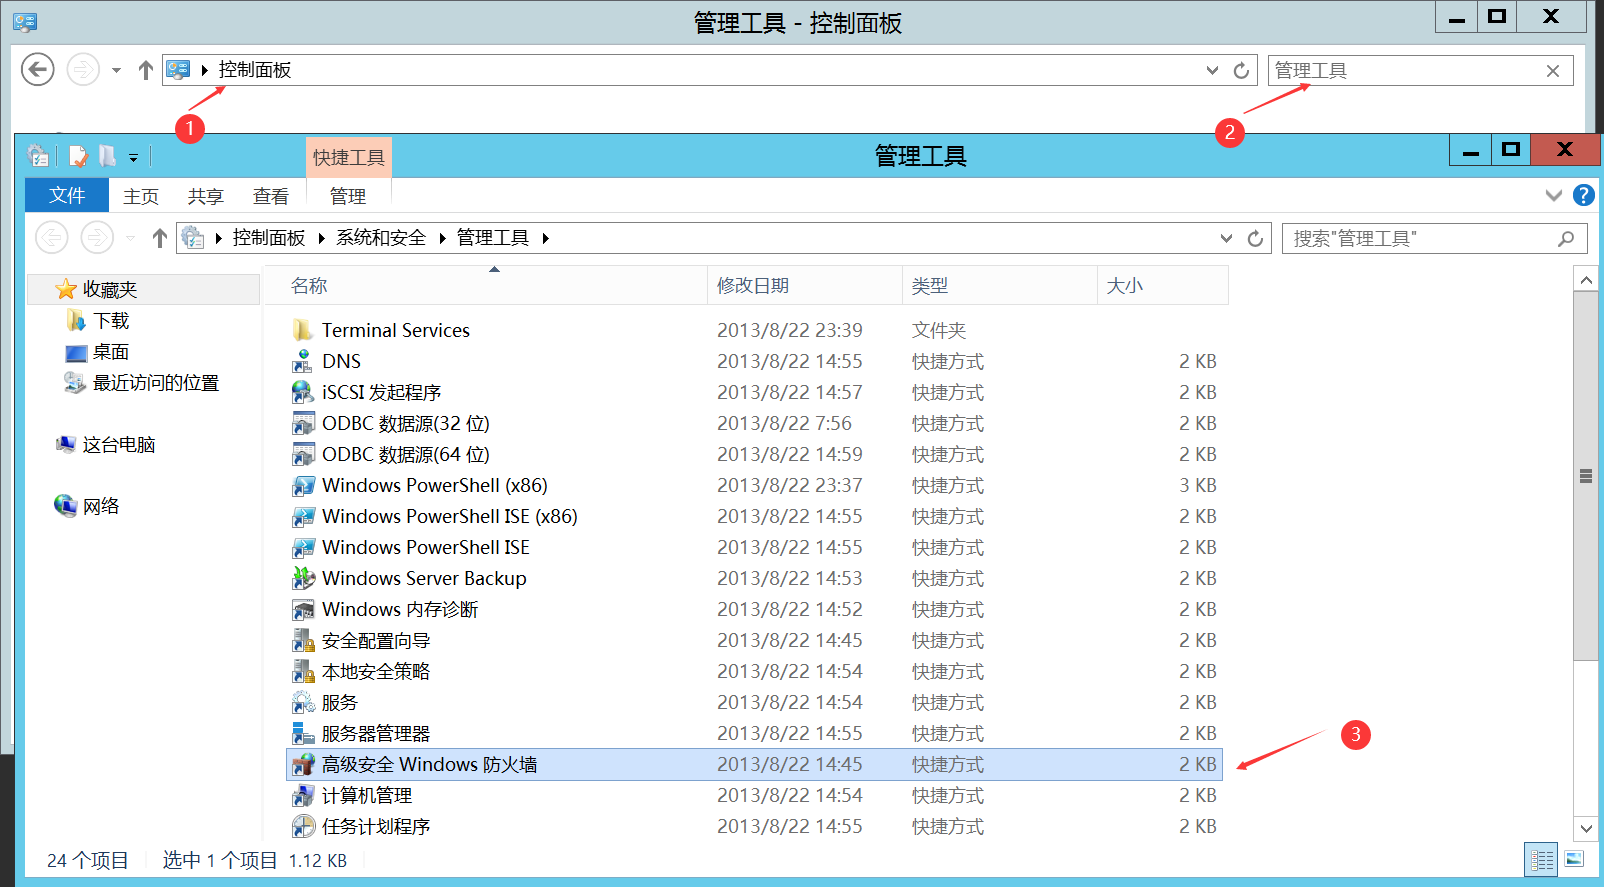Screen dimensions: 1604x887
Task: Select the 安全配置向导 icon
Action: [303, 640]
